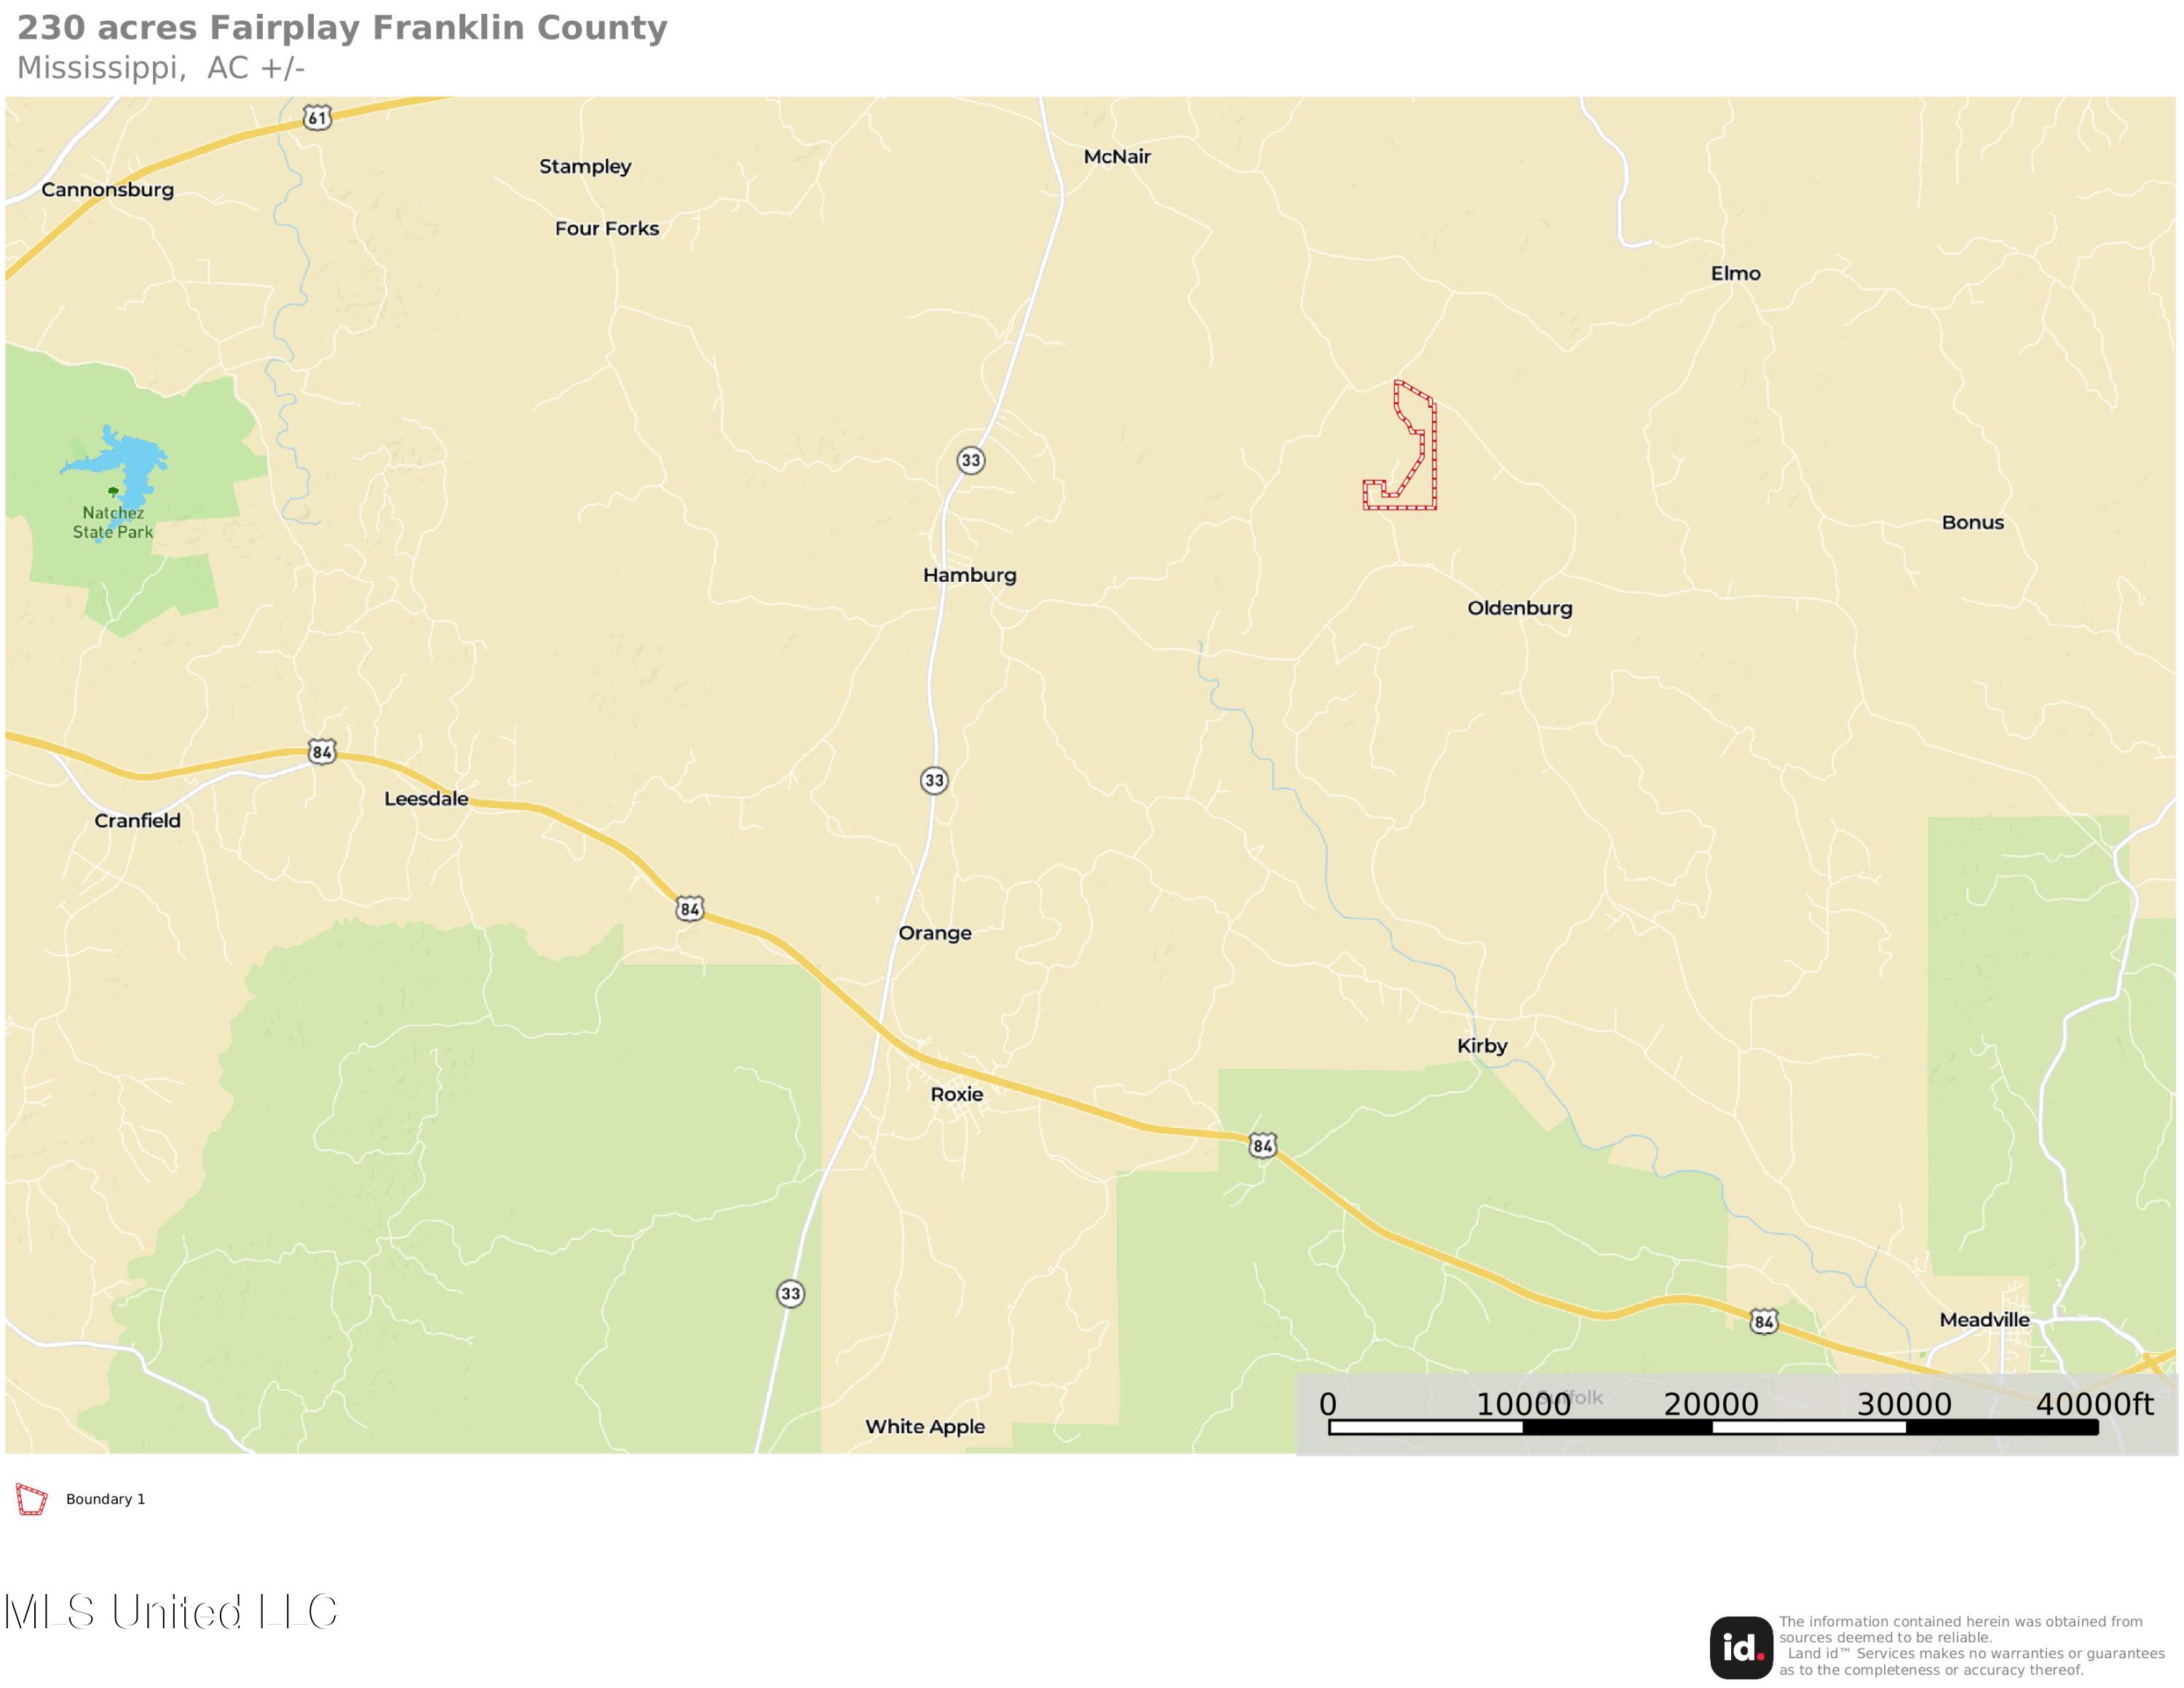Click Route 33 shield between Hamburg and Orange

[x=934, y=780]
